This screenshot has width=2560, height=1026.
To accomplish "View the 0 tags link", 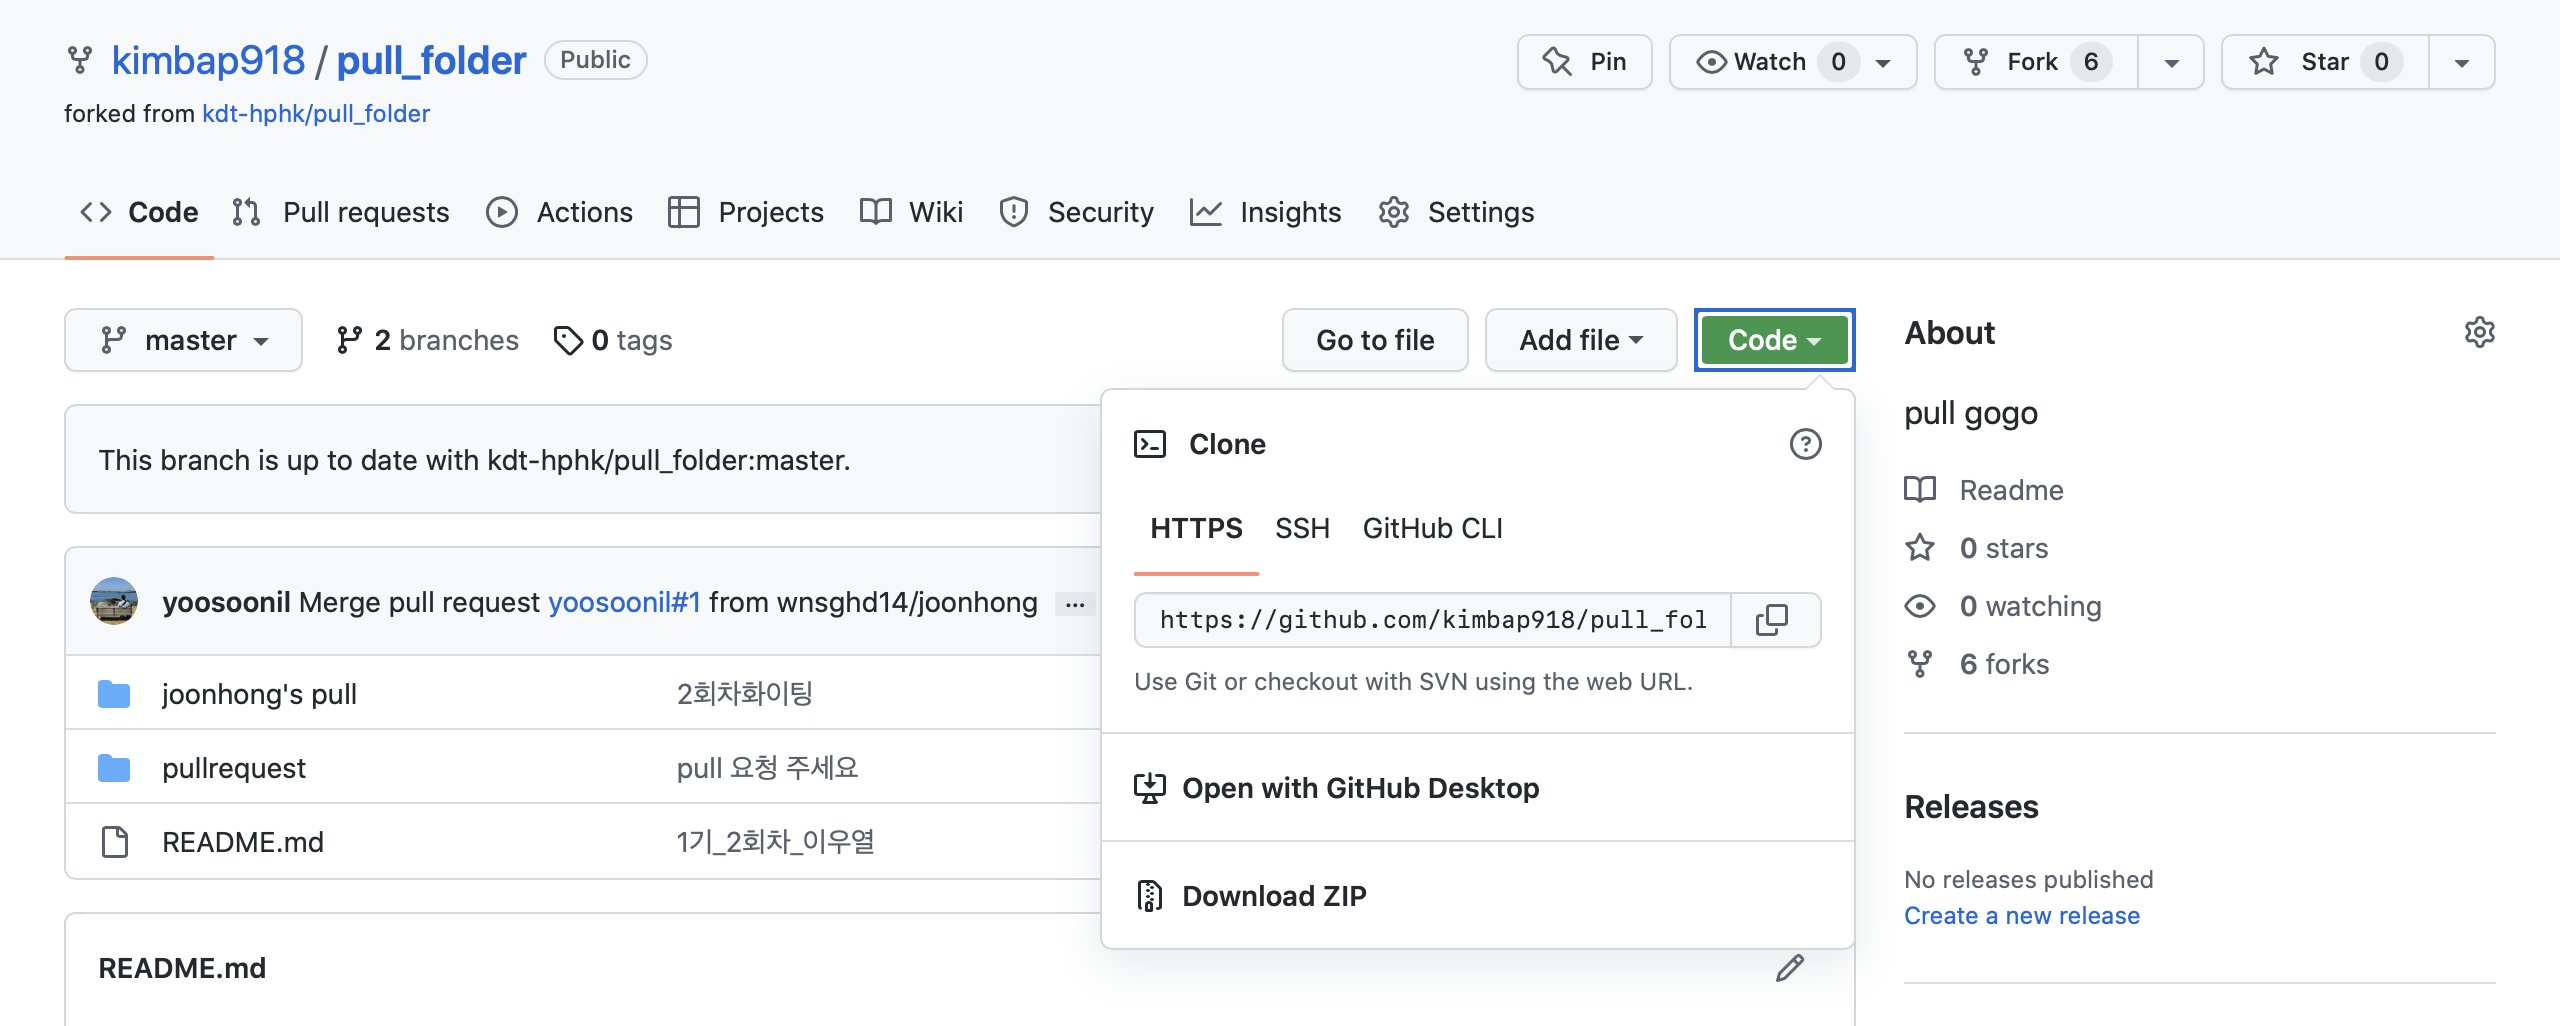I will click(x=613, y=340).
